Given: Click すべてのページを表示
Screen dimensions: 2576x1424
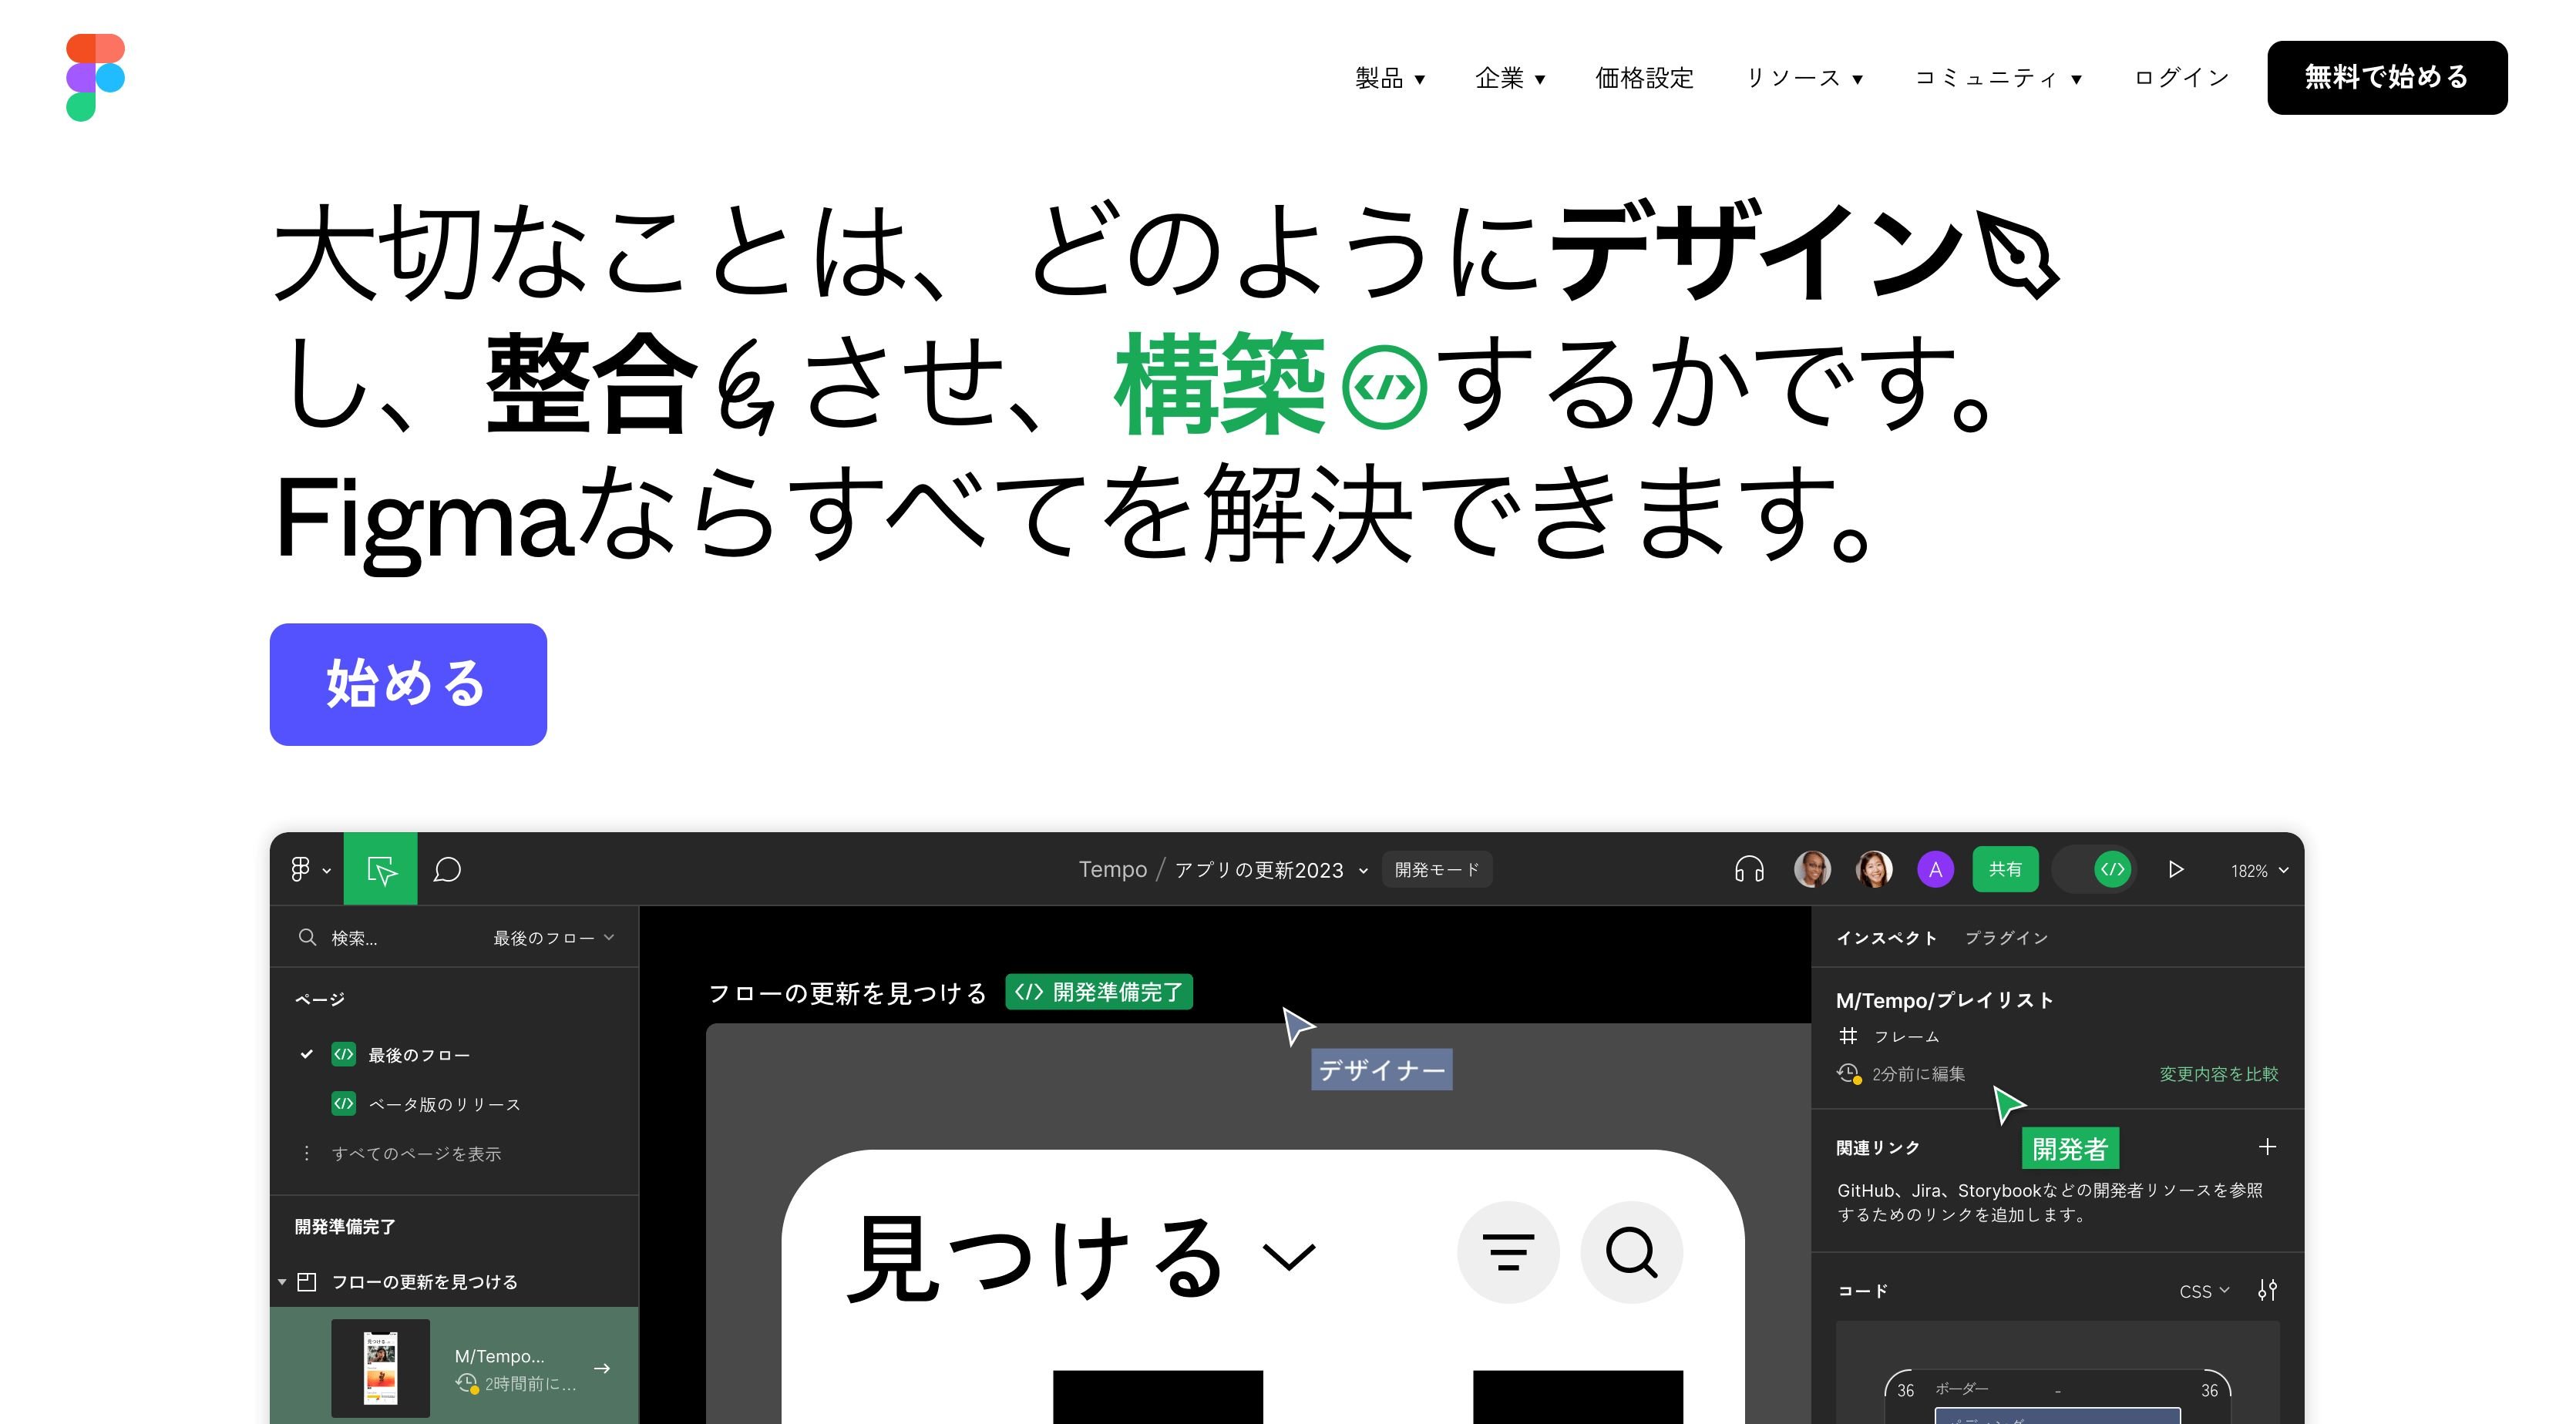Looking at the screenshot, I should coord(416,1153).
